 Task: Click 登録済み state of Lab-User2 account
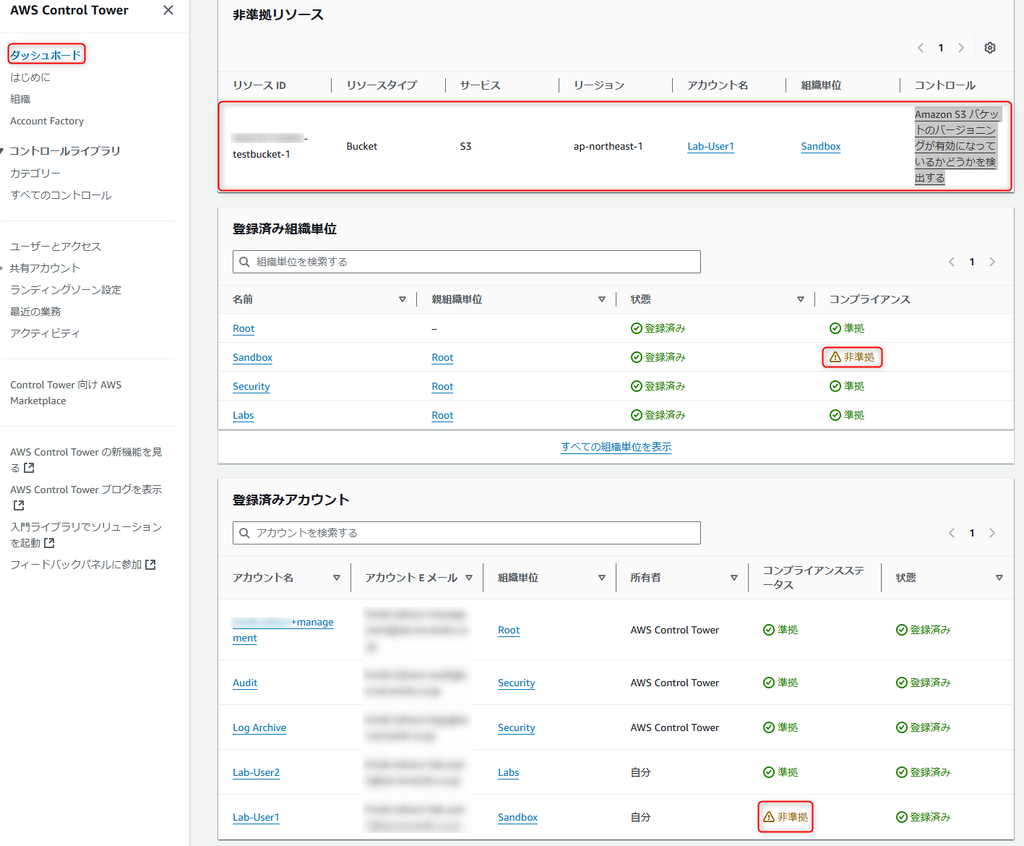point(923,772)
